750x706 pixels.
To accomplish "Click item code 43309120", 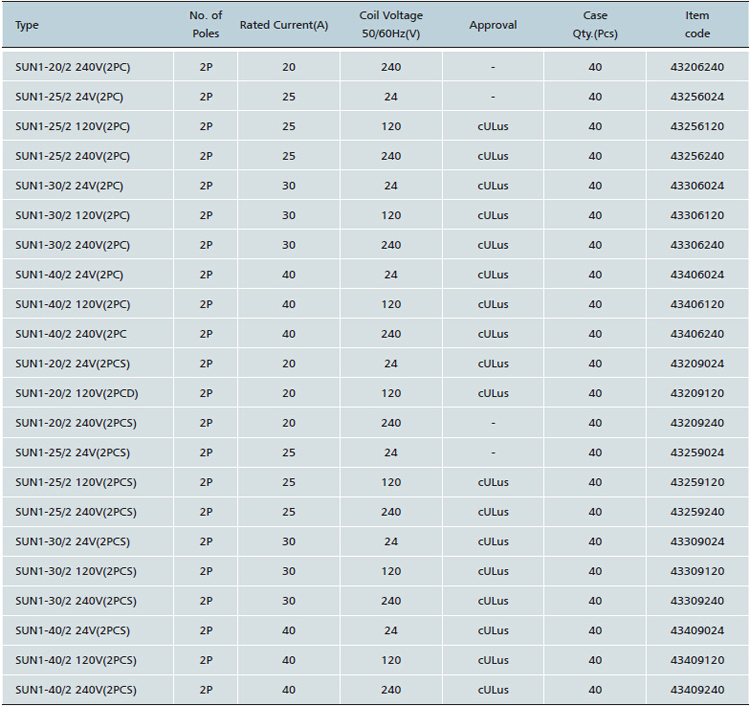I will (697, 571).
